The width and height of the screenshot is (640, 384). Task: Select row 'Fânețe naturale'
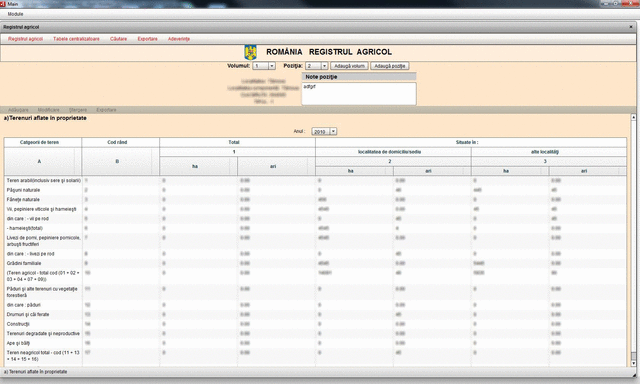click(x=315, y=200)
